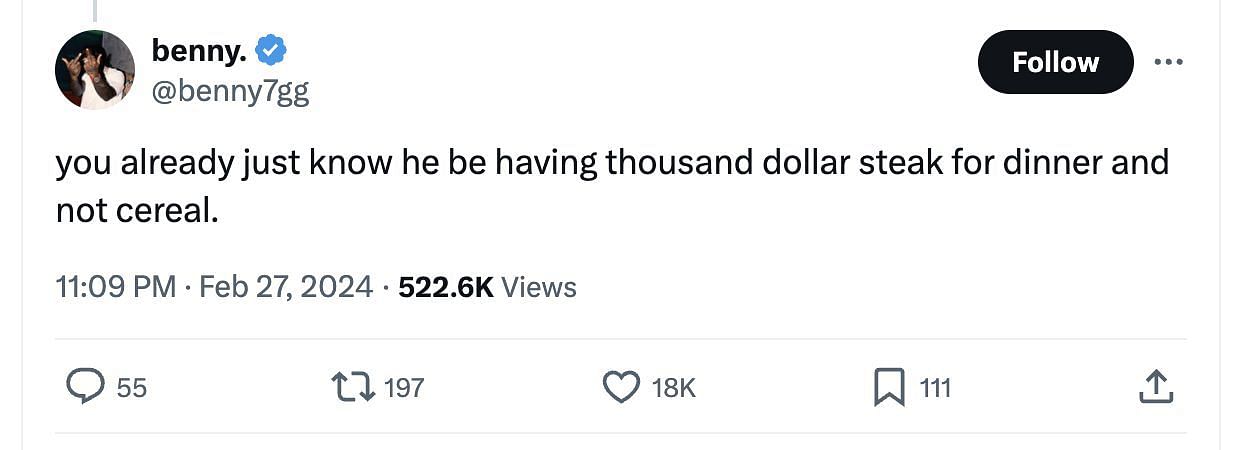Bookmark this tweet with the bookmark icon

(x=889, y=387)
